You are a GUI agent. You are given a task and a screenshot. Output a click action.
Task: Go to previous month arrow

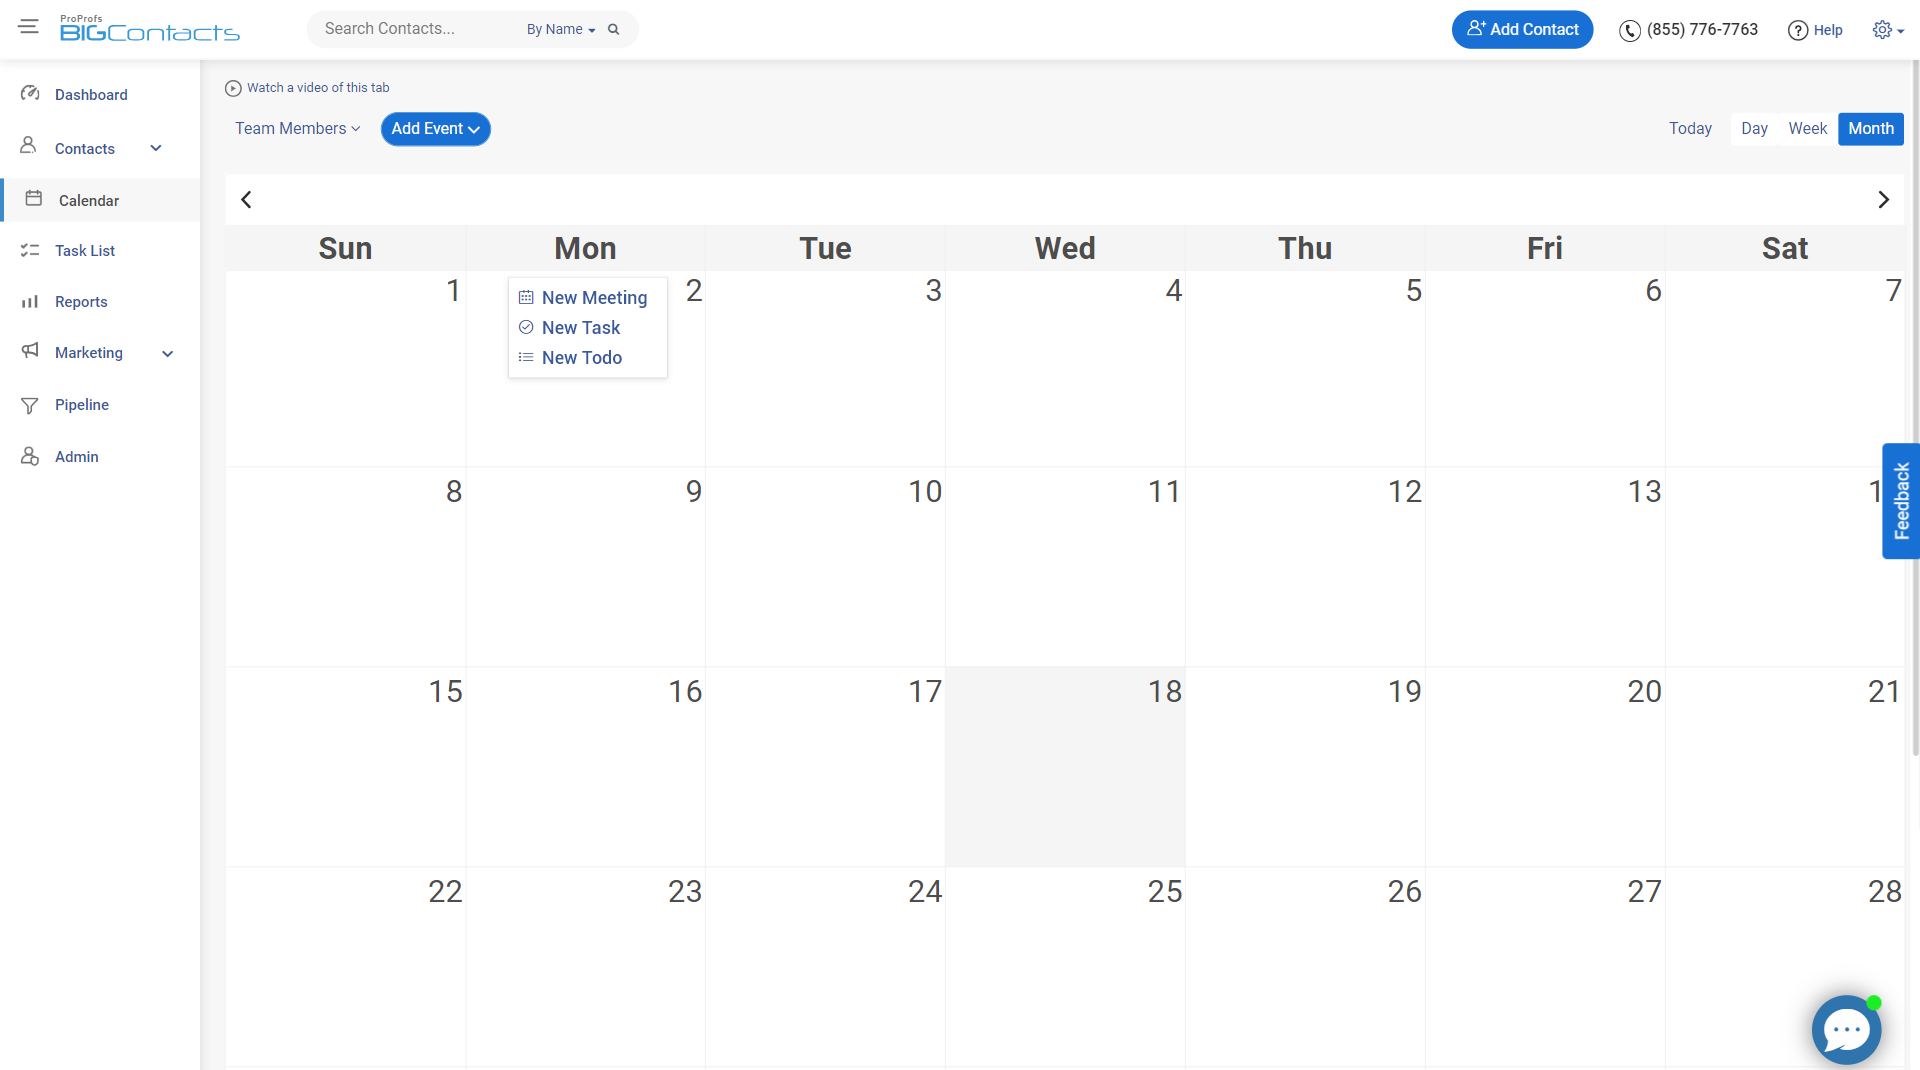(x=246, y=200)
